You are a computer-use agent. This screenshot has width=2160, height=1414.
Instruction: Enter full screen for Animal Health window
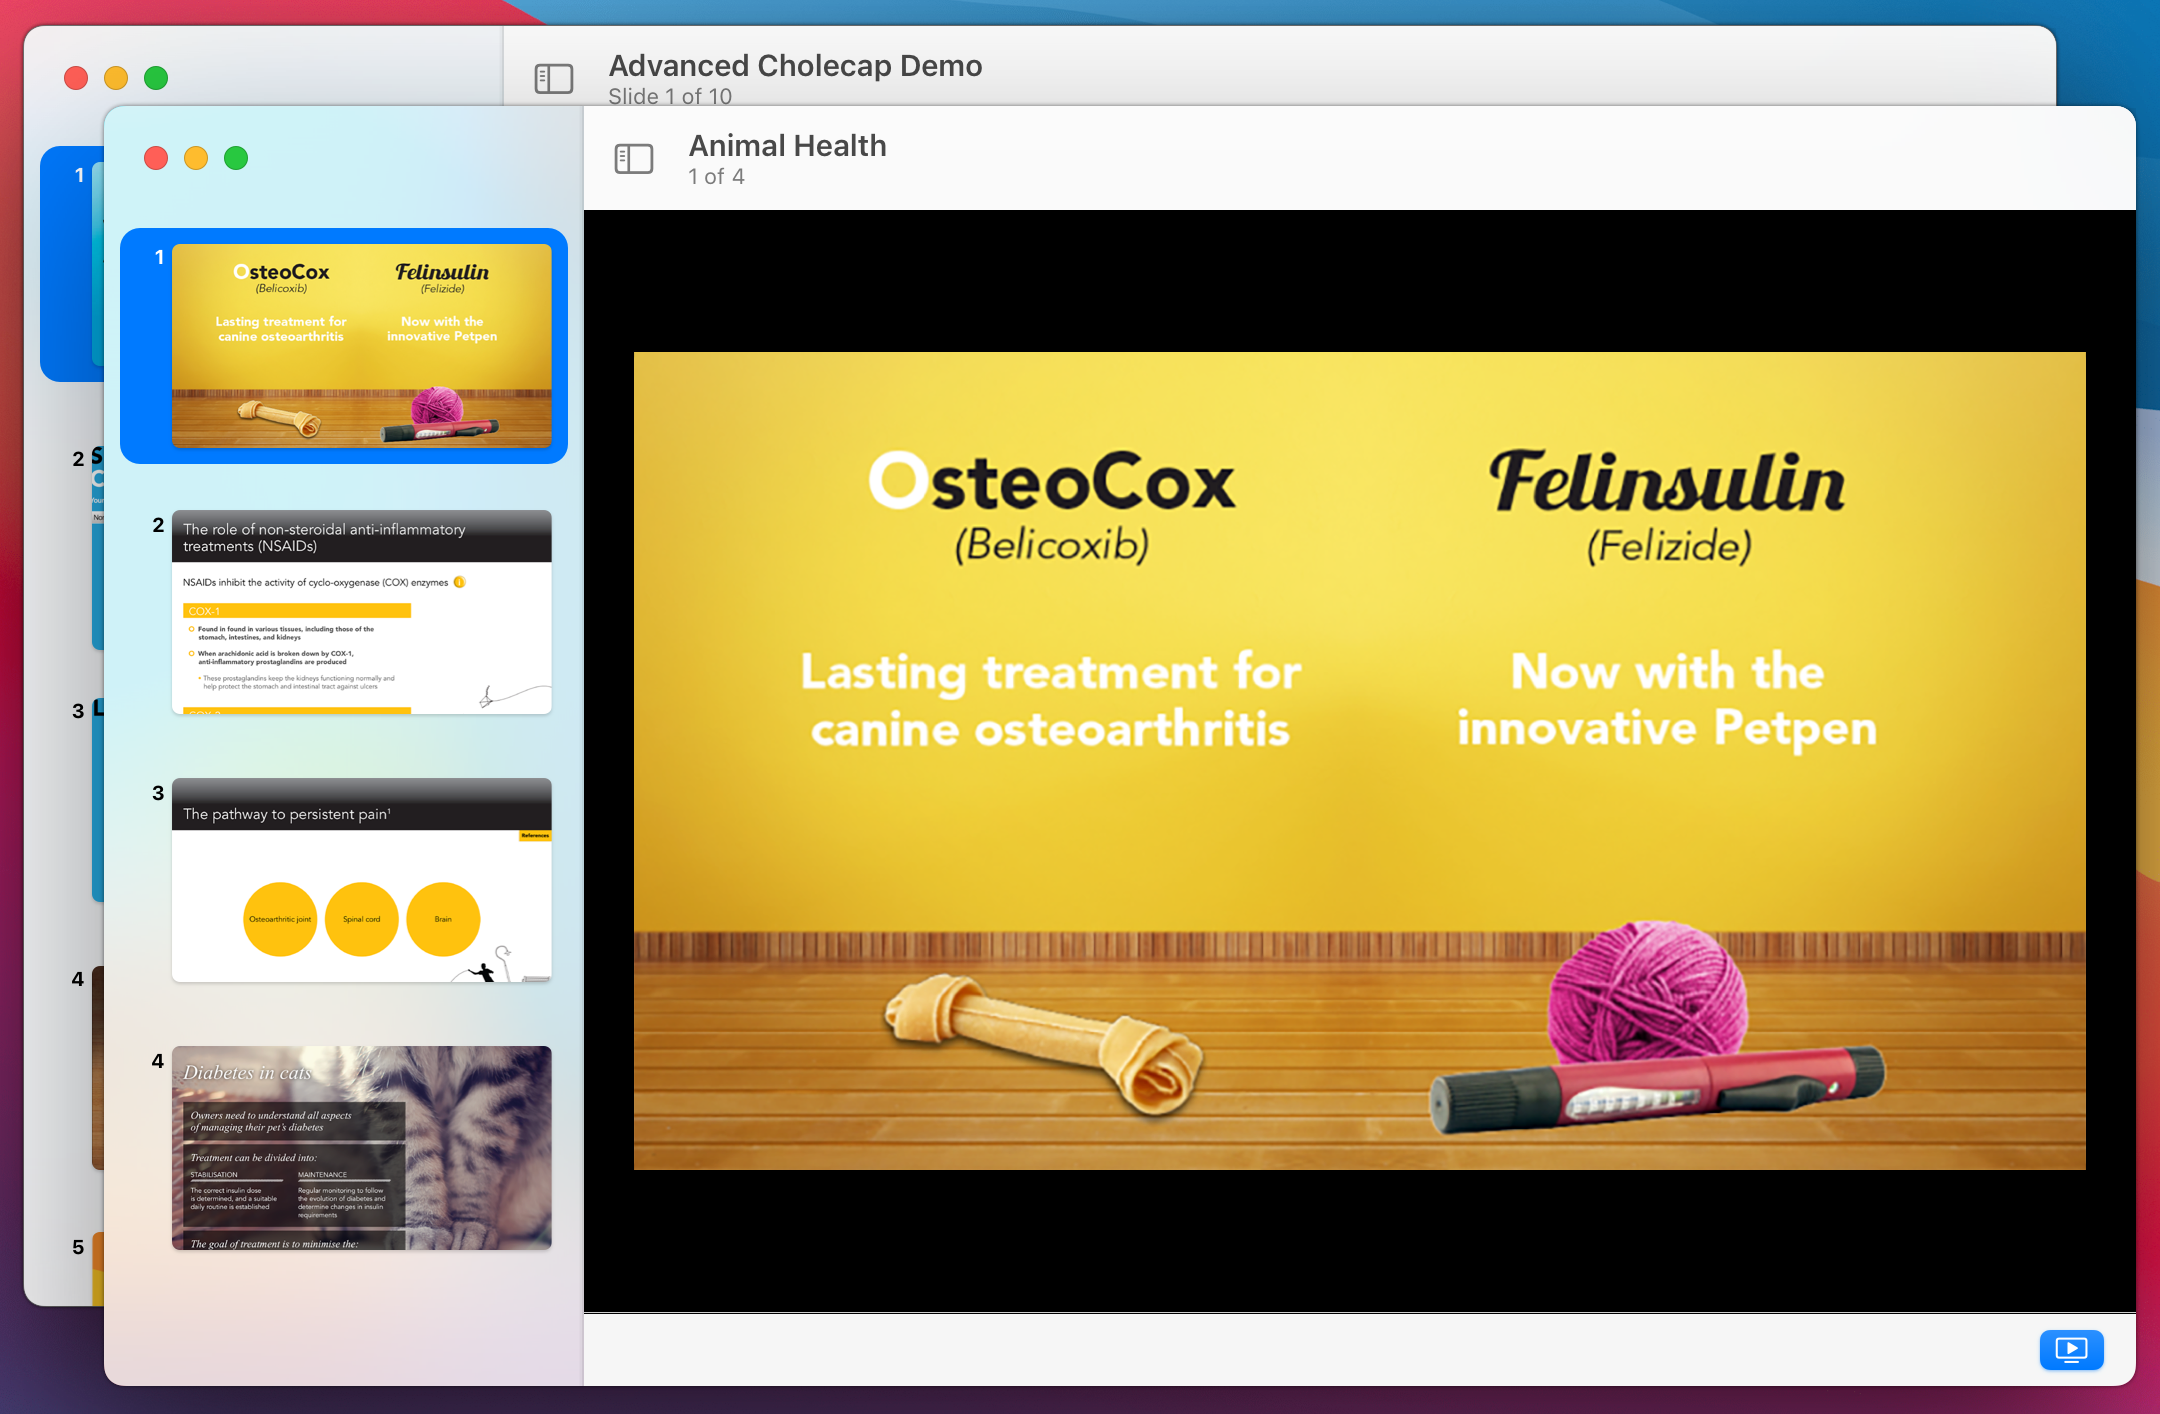236,159
